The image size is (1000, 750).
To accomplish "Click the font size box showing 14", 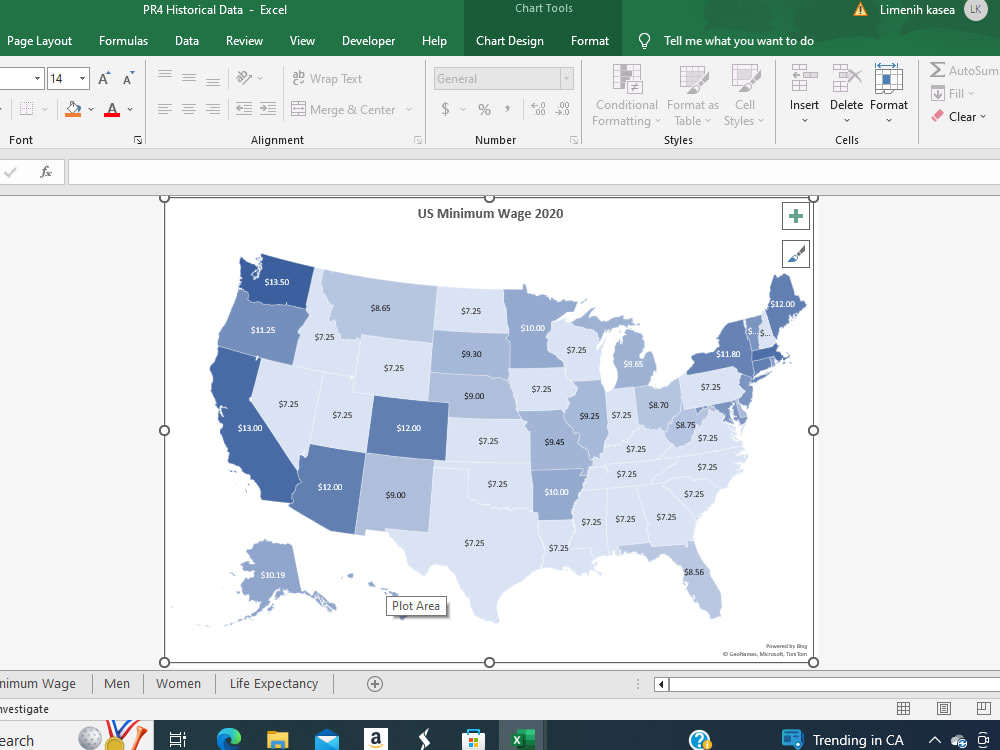I will click(61, 78).
